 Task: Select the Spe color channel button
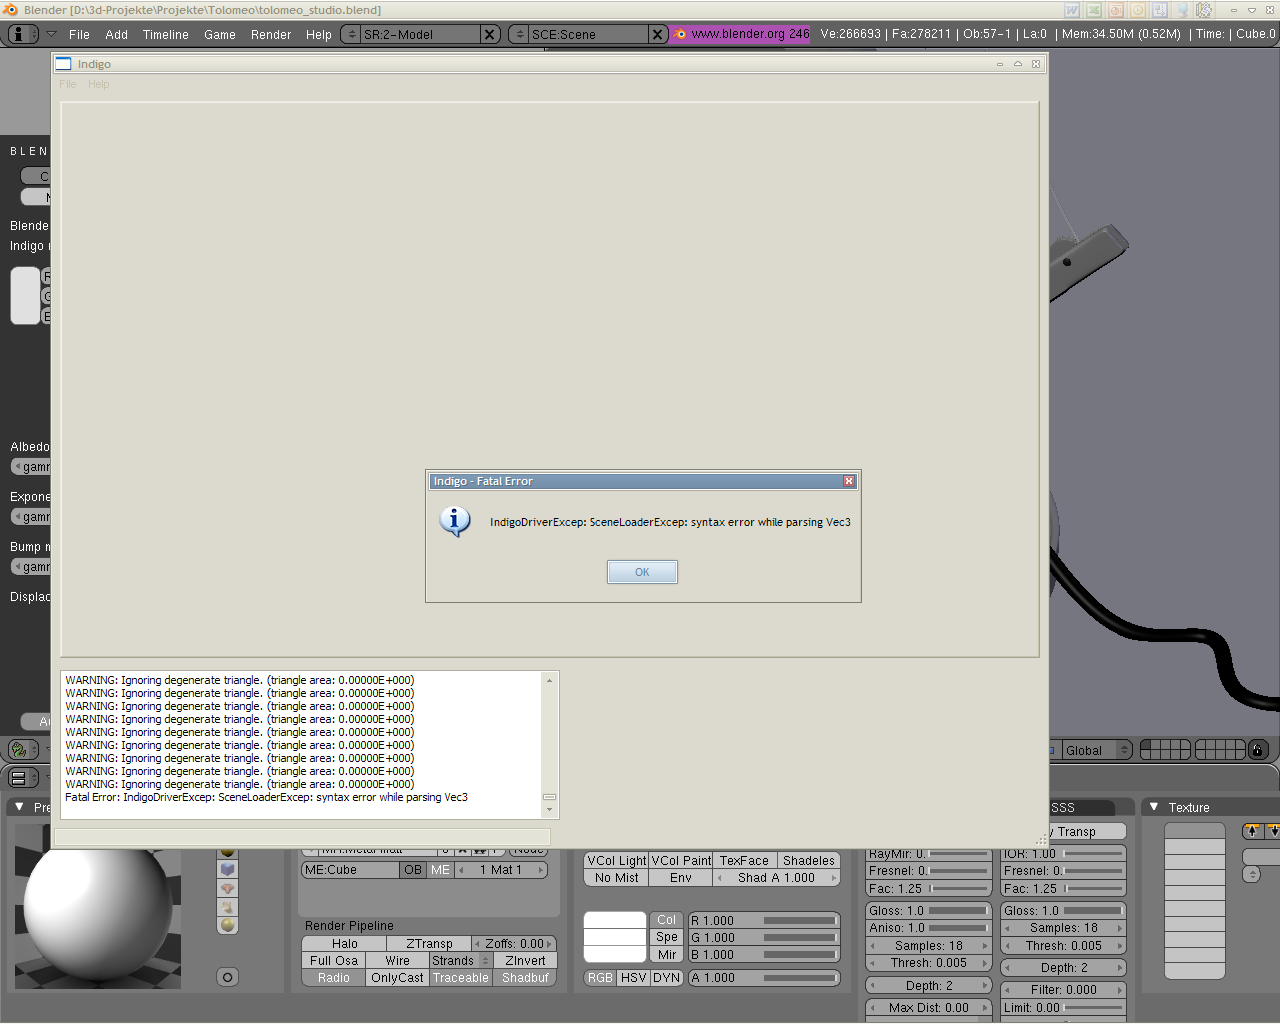pyautogui.click(x=666, y=937)
